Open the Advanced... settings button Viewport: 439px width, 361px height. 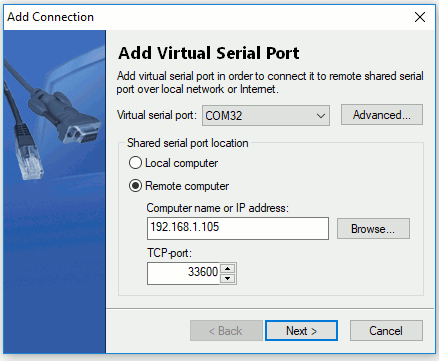[x=382, y=115]
